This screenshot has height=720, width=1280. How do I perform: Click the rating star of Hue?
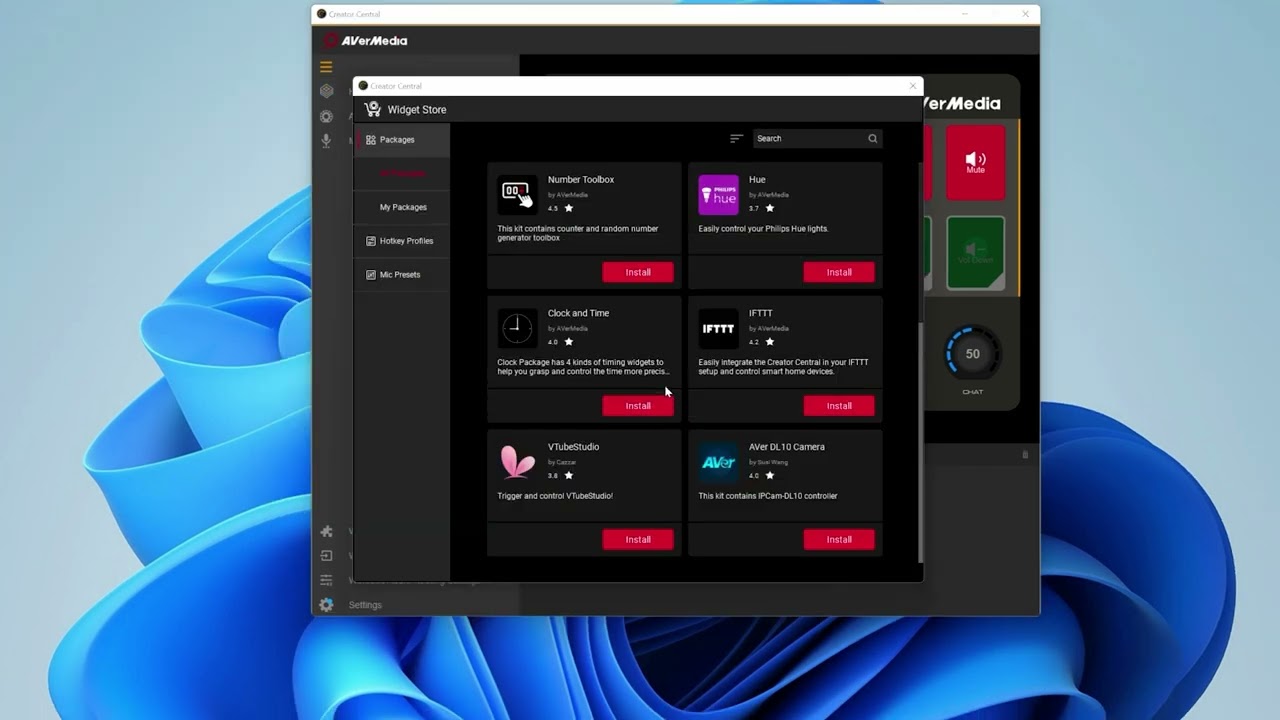coord(770,208)
